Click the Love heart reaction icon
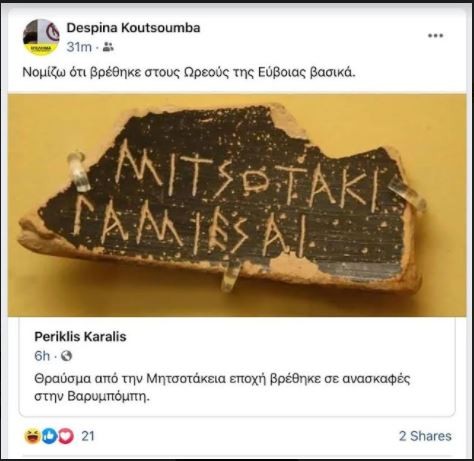Screen dimensions: 474x461 66,436
